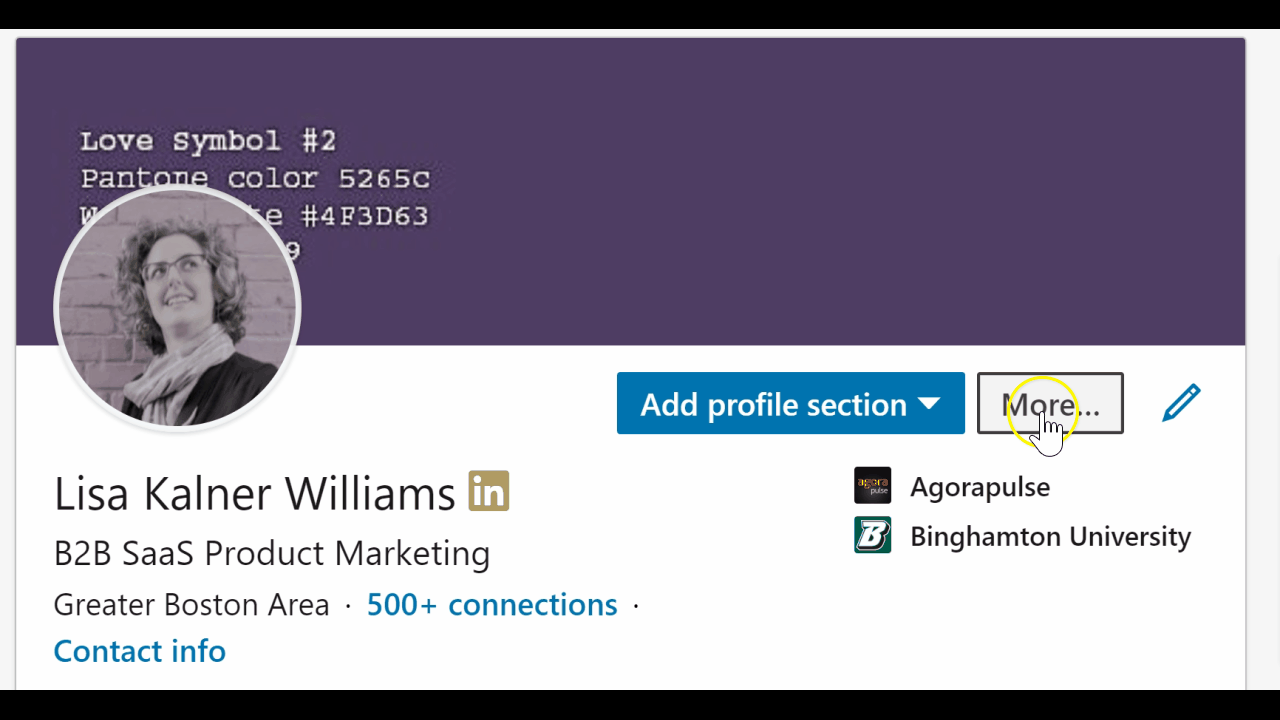This screenshot has width=1280, height=720.
Task: Click the Pantone color 5265C banner text
Action: (x=255, y=179)
